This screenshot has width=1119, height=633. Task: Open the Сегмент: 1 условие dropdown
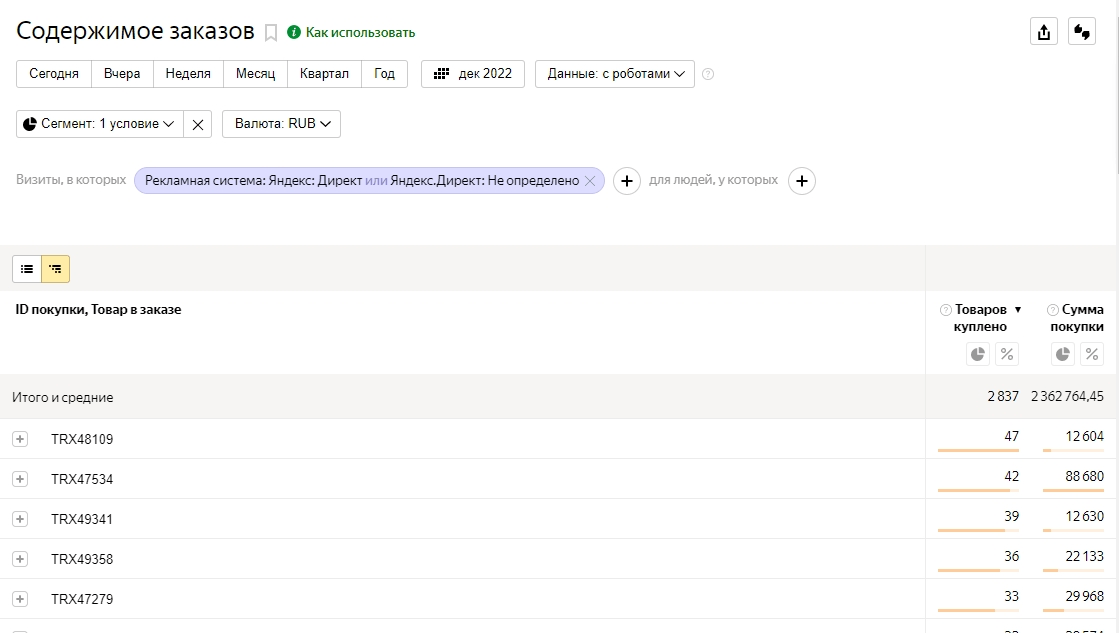(100, 124)
